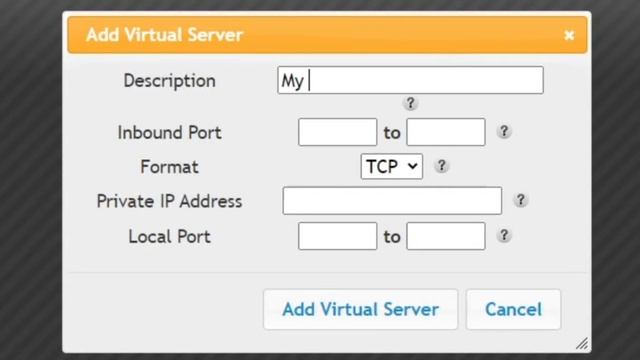Viewport: 640px width, 360px height.
Task: Click the Add Virtual Server button
Action: (x=361, y=309)
